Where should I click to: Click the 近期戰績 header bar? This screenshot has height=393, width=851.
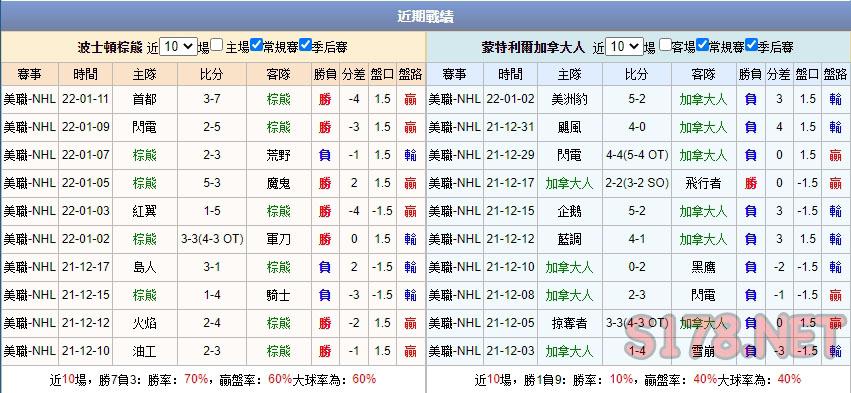tap(426, 16)
